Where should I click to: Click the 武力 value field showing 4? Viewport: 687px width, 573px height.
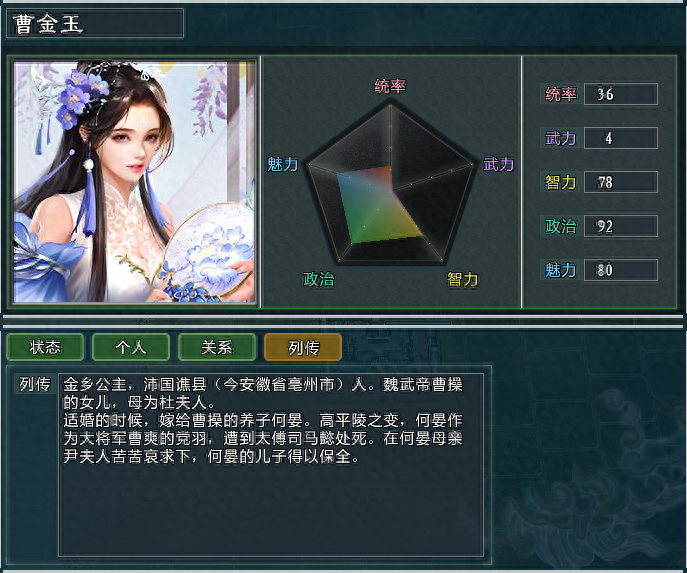621,138
